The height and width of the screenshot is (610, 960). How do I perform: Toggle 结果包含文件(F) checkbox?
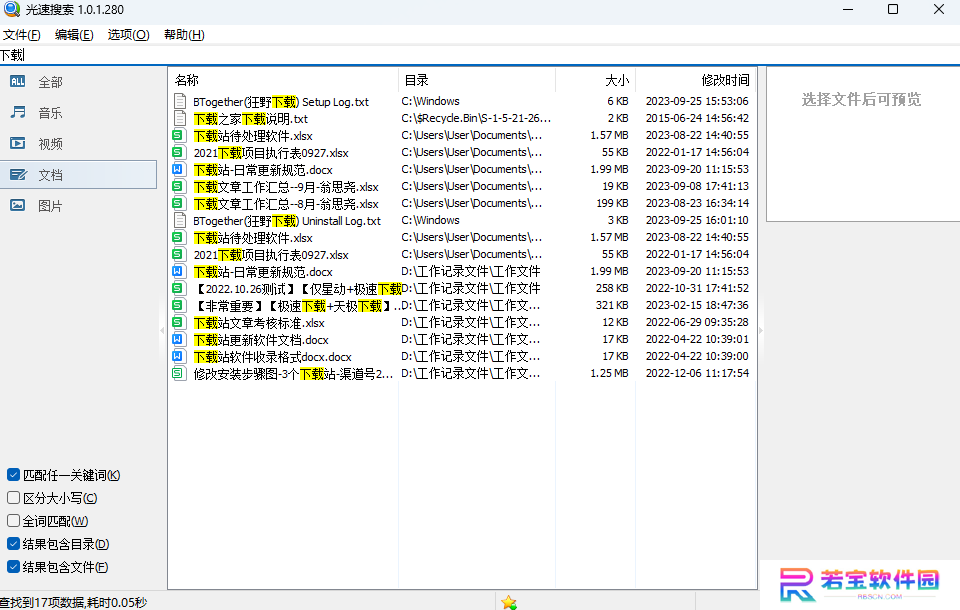[13, 567]
